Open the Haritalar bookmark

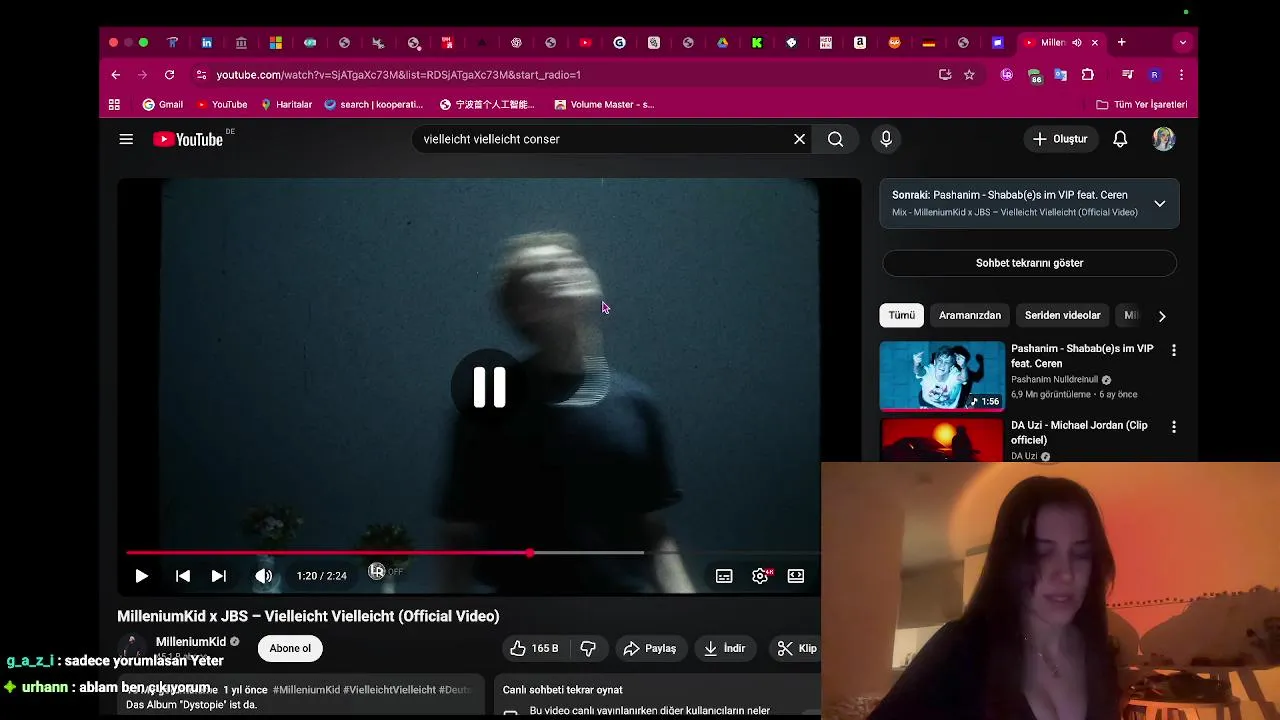coord(286,104)
